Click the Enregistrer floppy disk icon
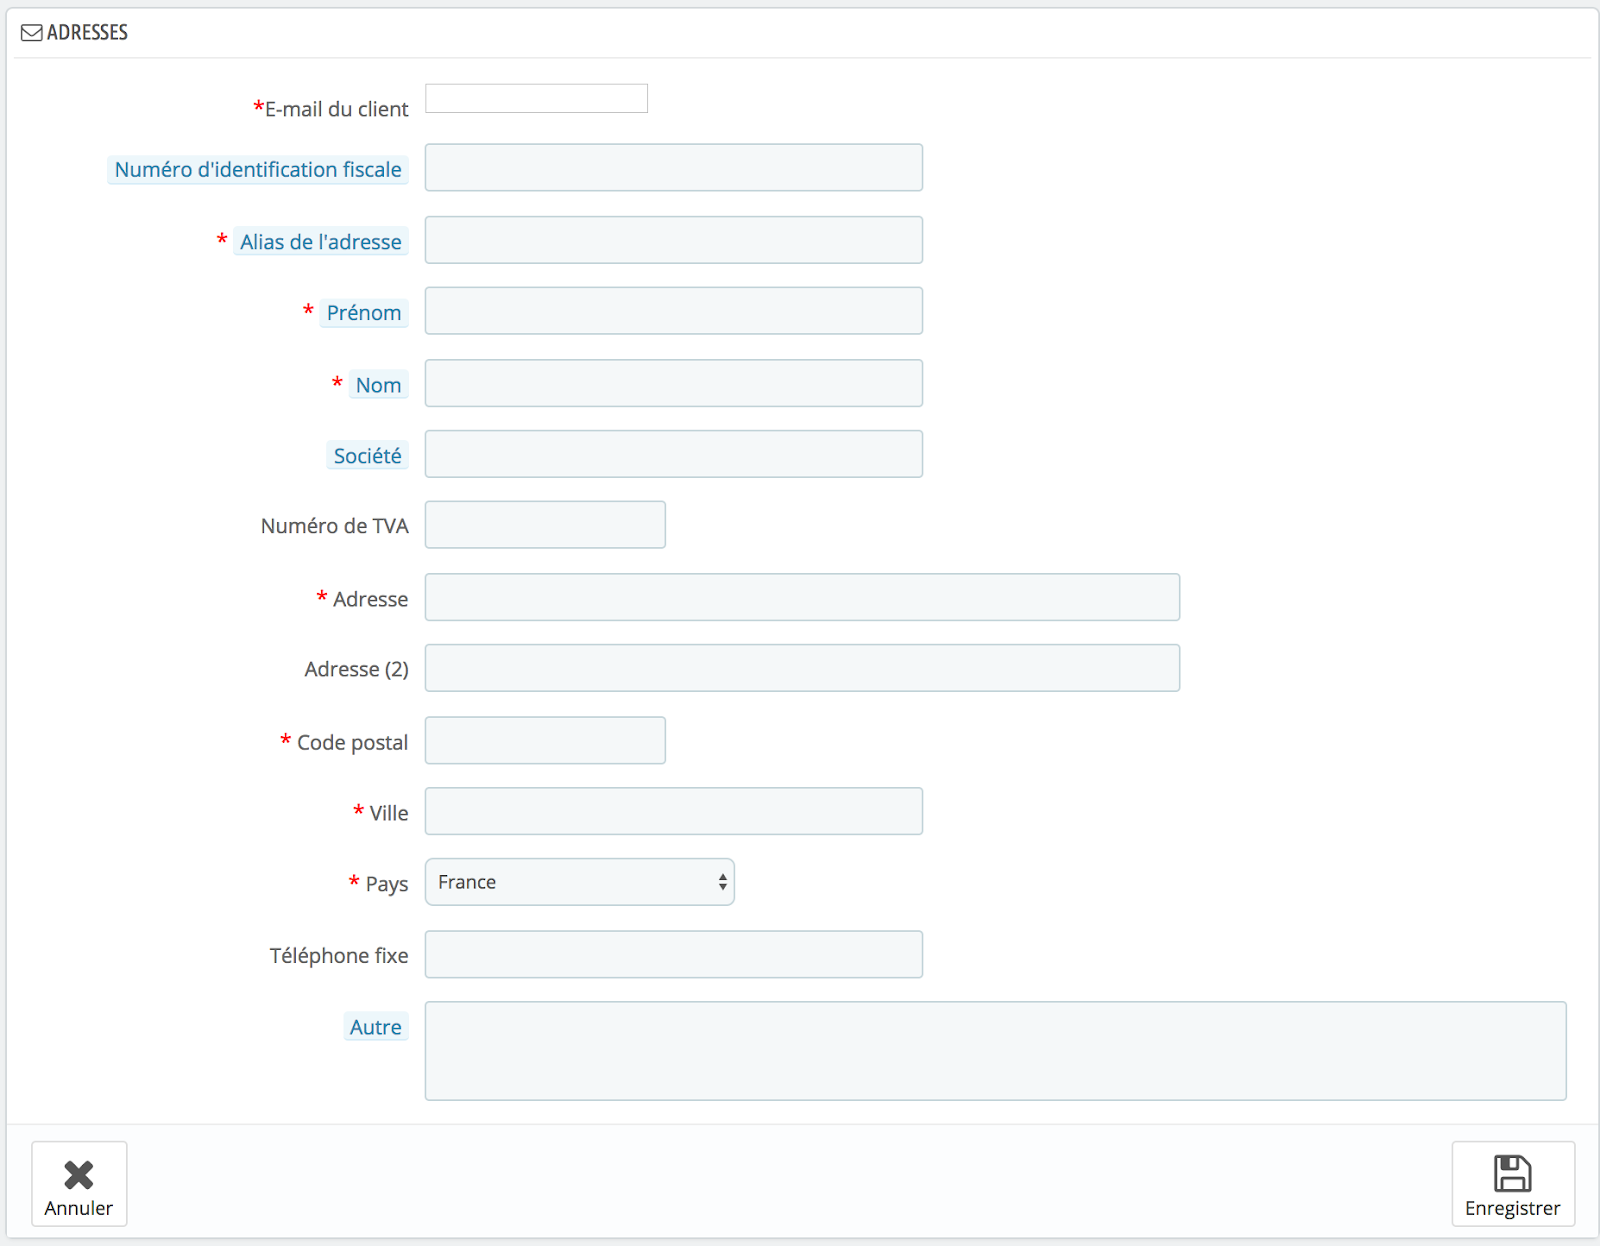Image resolution: width=1600 pixels, height=1246 pixels. 1512,1173
